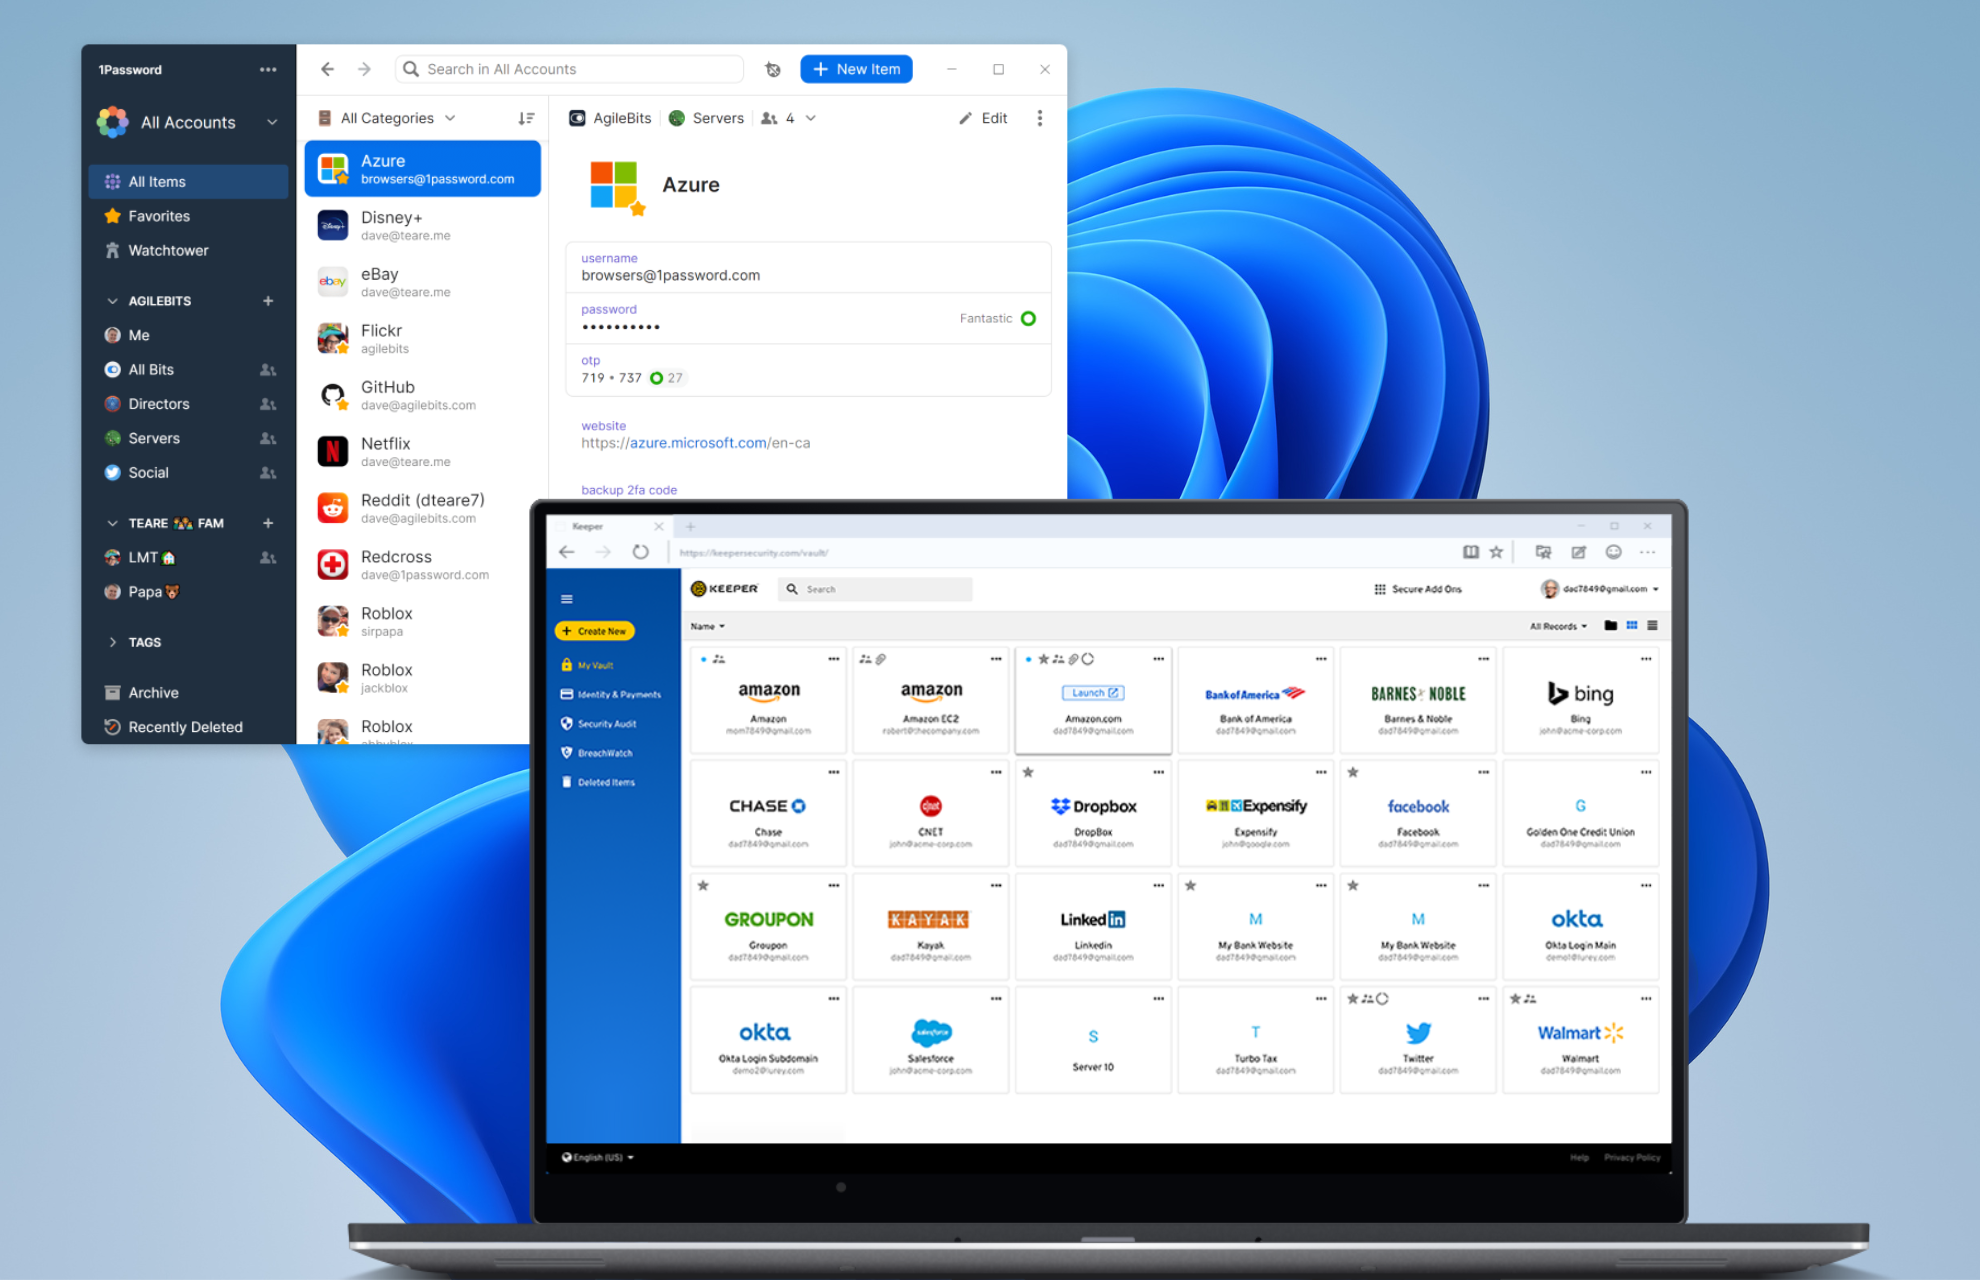Open Watchtower in the sidebar
Image resolution: width=1980 pixels, height=1280 pixels.
(x=188, y=250)
